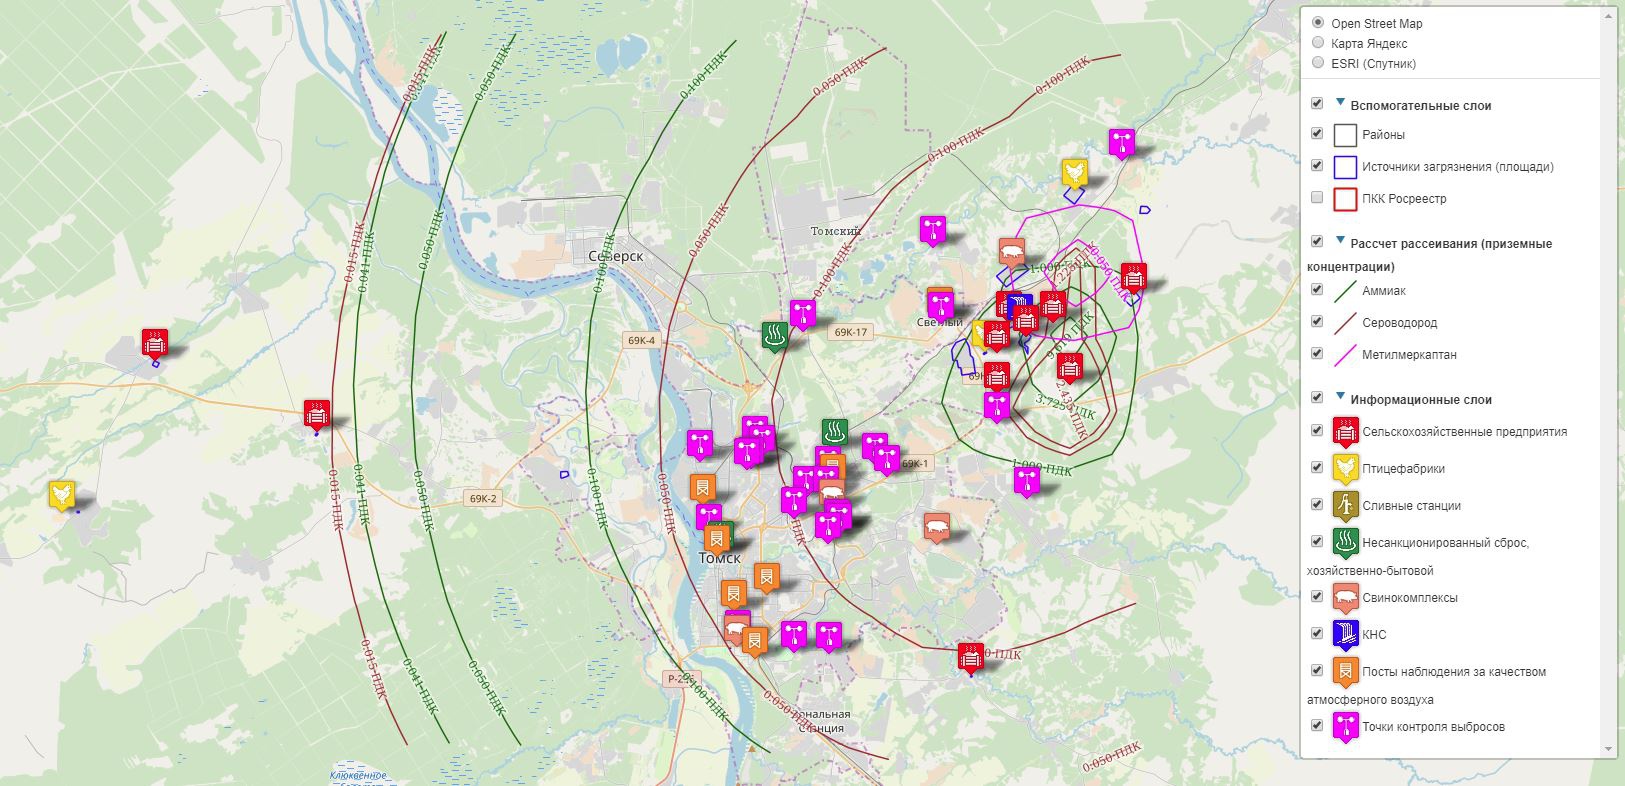Uncheck the Рассчет рассеивания group checkbox
Image resolution: width=1625 pixels, height=786 pixels.
coord(1317,241)
